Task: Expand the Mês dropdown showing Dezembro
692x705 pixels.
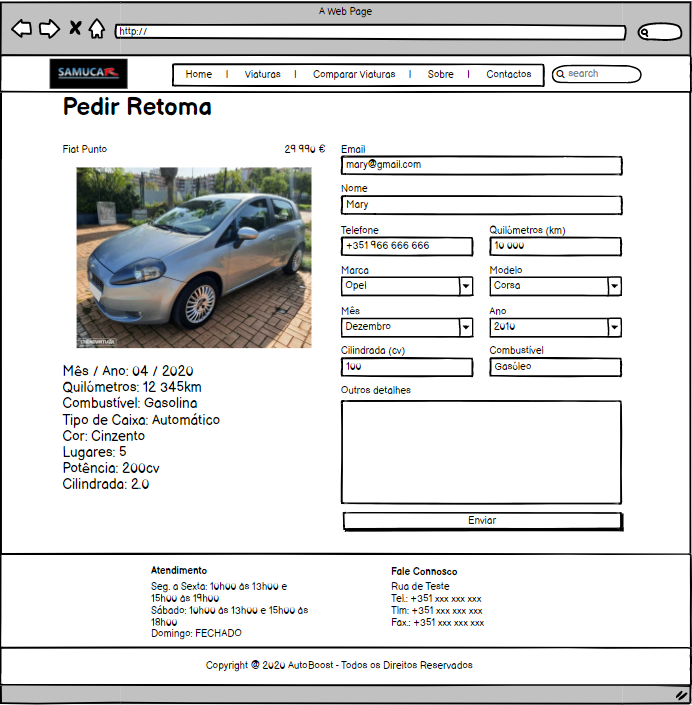Action: pos(465,328)
